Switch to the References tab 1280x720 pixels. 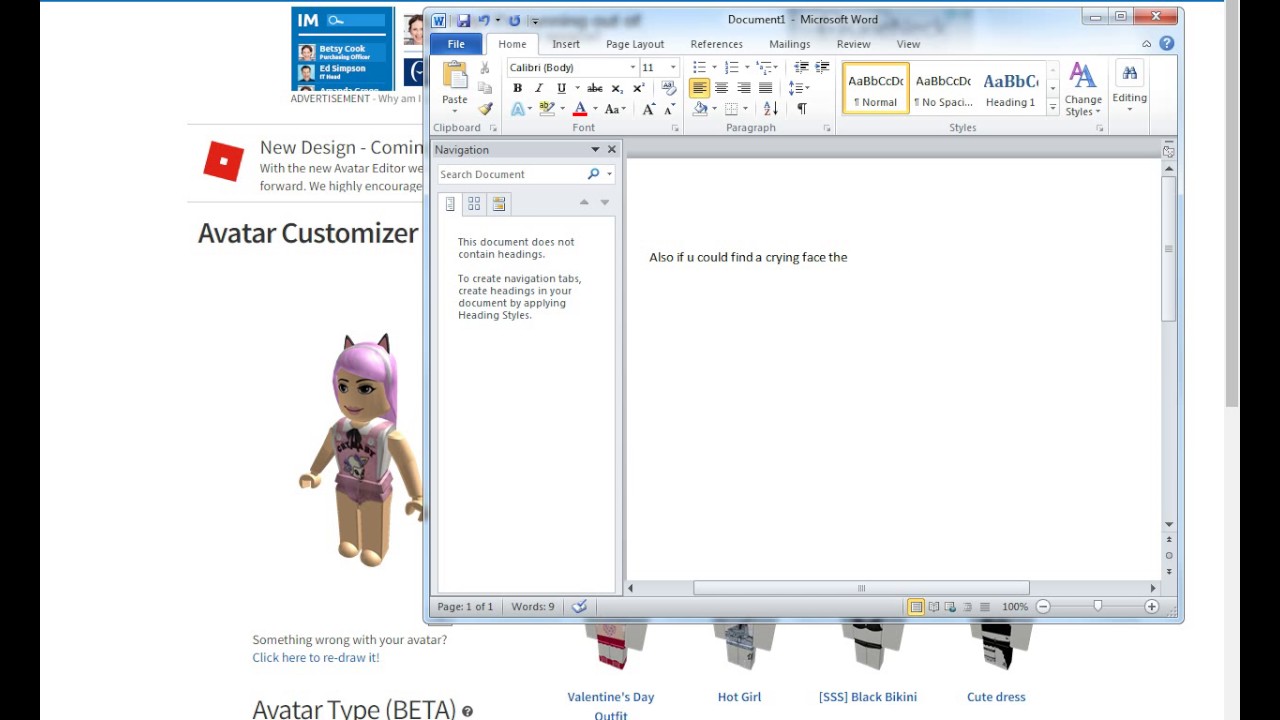(x=716, y=44)
